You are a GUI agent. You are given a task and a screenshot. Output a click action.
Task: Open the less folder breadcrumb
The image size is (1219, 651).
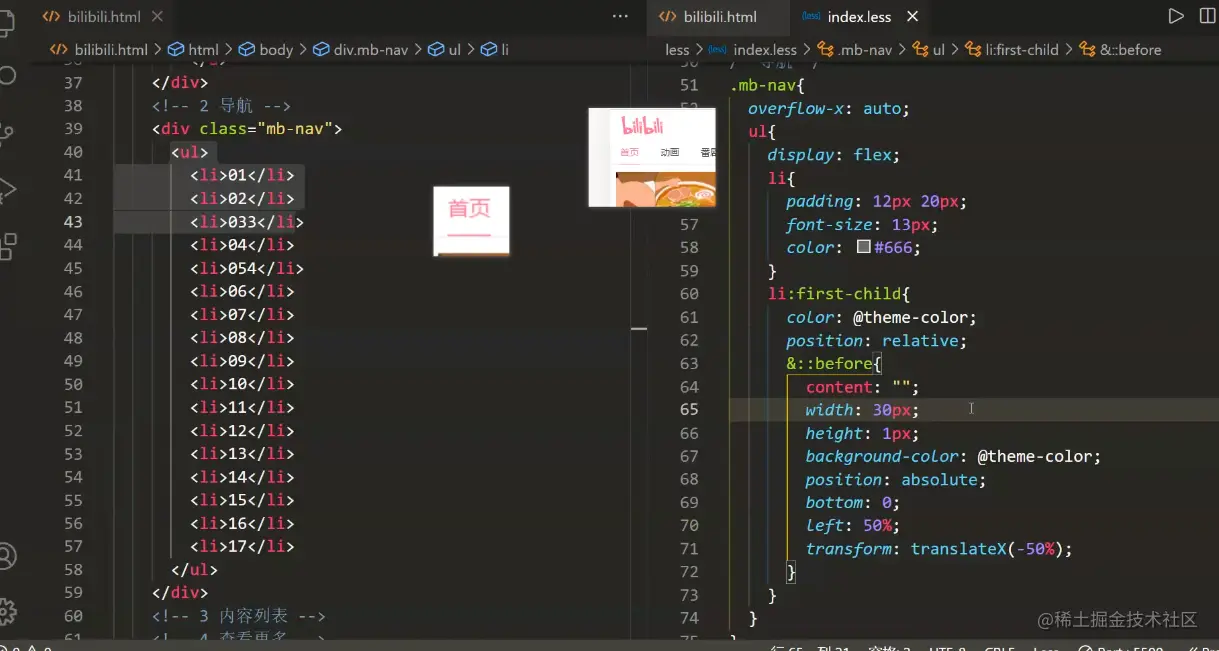coord(677,49)
